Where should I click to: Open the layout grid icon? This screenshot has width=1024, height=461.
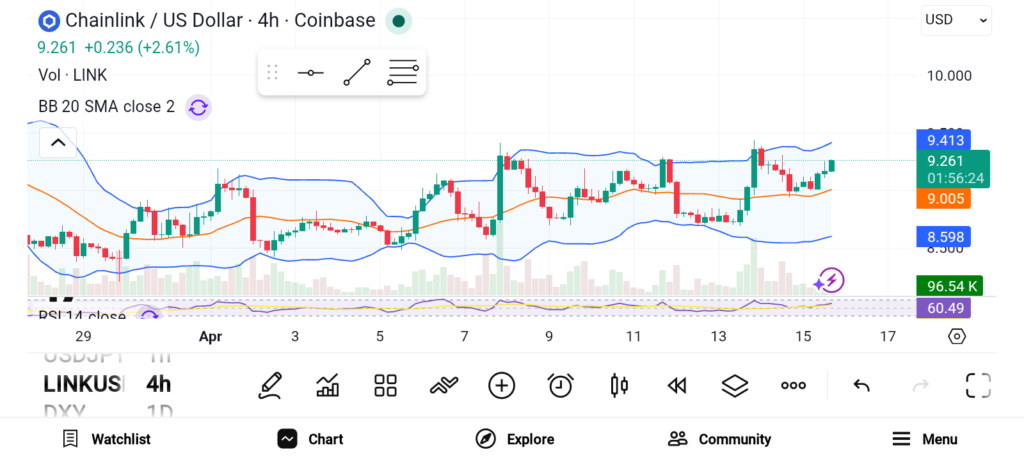[x=385, y=385]
